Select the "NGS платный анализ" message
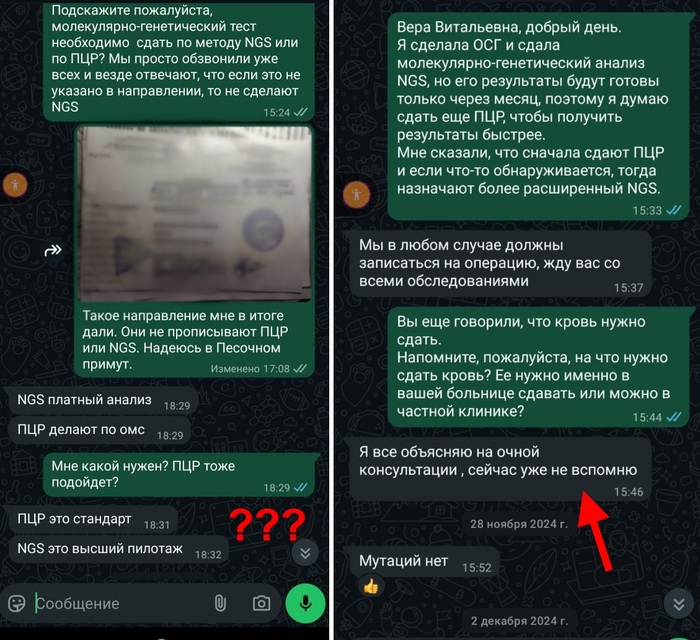This screenshot has height=640, width=700. point(103,400)
